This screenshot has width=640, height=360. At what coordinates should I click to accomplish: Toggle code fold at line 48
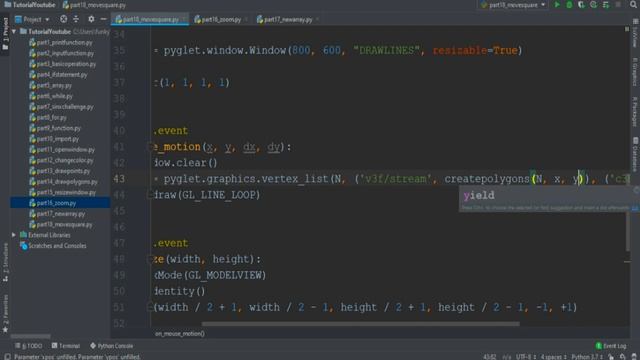(150, 259)
